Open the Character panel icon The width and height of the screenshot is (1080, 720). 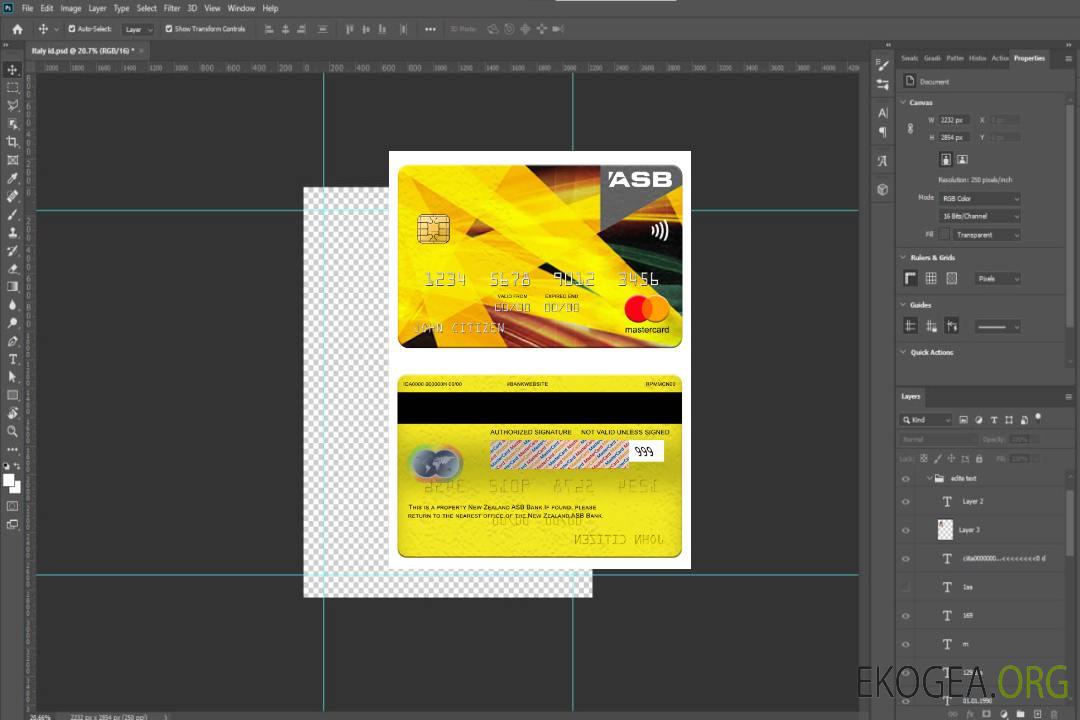(x=883, y=113)
